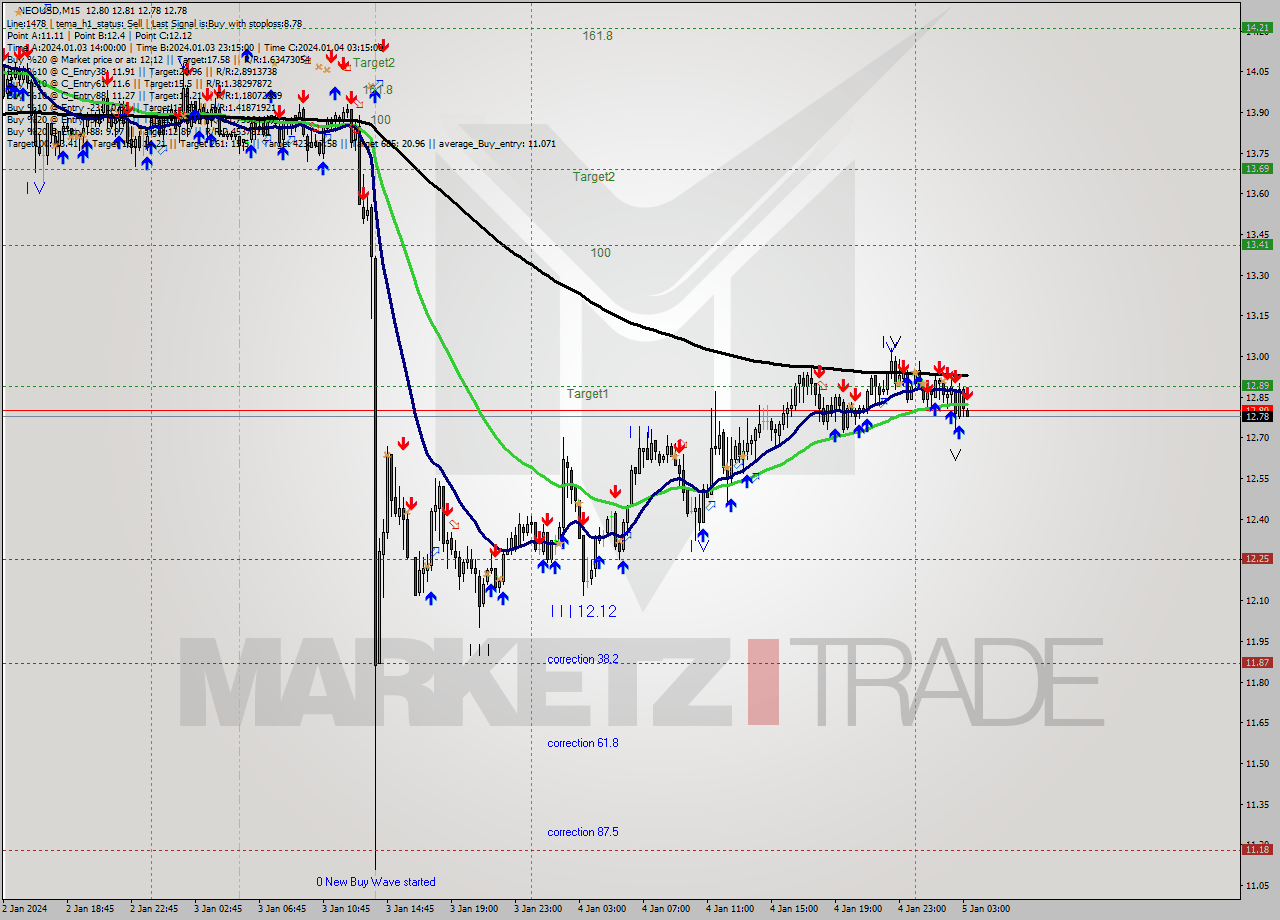The height and width of the screenshot is (920, 1280).
Task: Click the '4 Jan 07:00' time axis label
Action: tap(668, 909)
